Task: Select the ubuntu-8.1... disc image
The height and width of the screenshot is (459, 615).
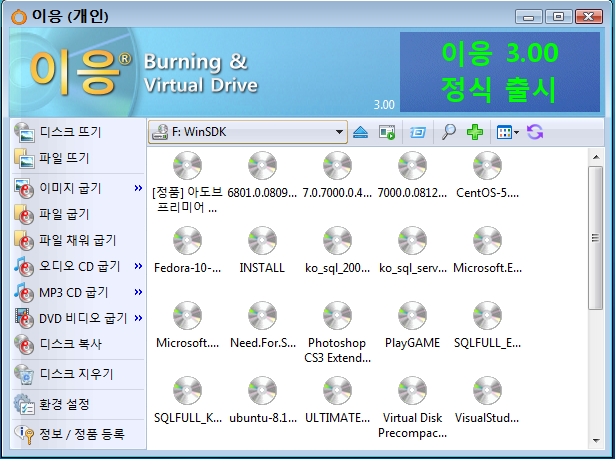Action: (x=262, y=400)
